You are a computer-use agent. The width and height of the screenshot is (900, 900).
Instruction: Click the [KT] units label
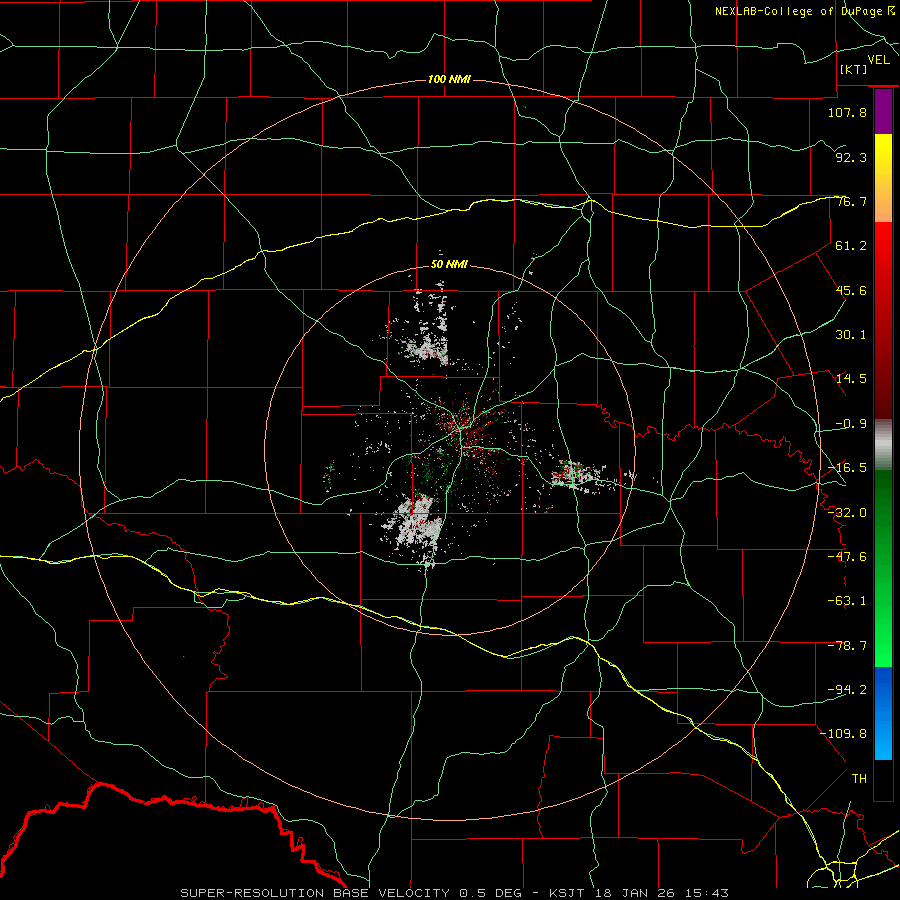(x=854, y=69)
